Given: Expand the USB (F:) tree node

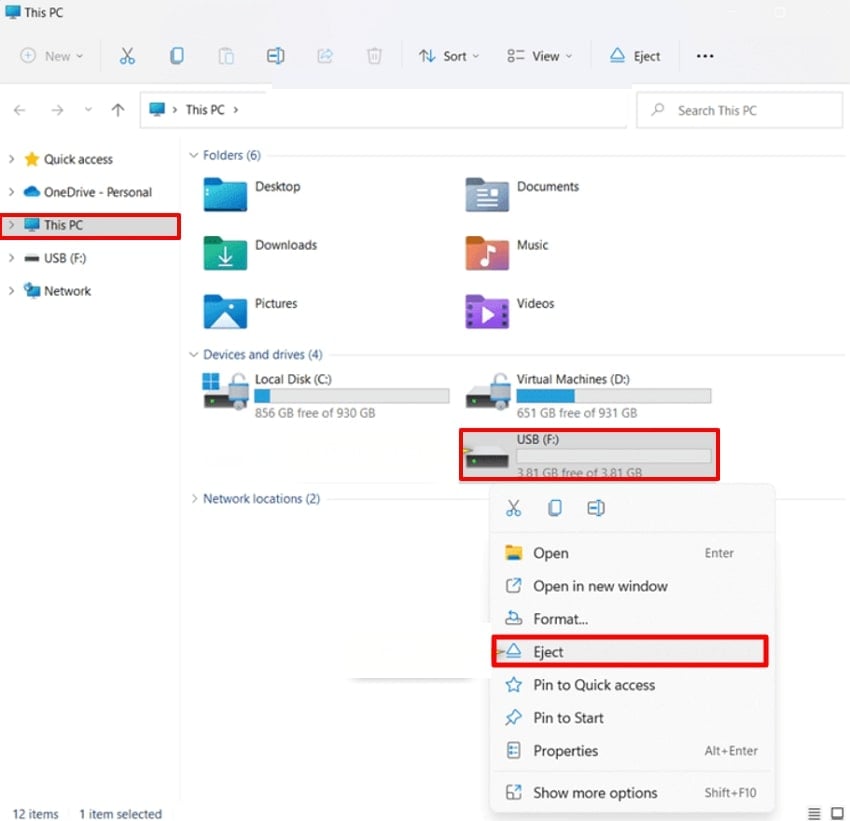Looking at the screenshot, I should [11, 258].
